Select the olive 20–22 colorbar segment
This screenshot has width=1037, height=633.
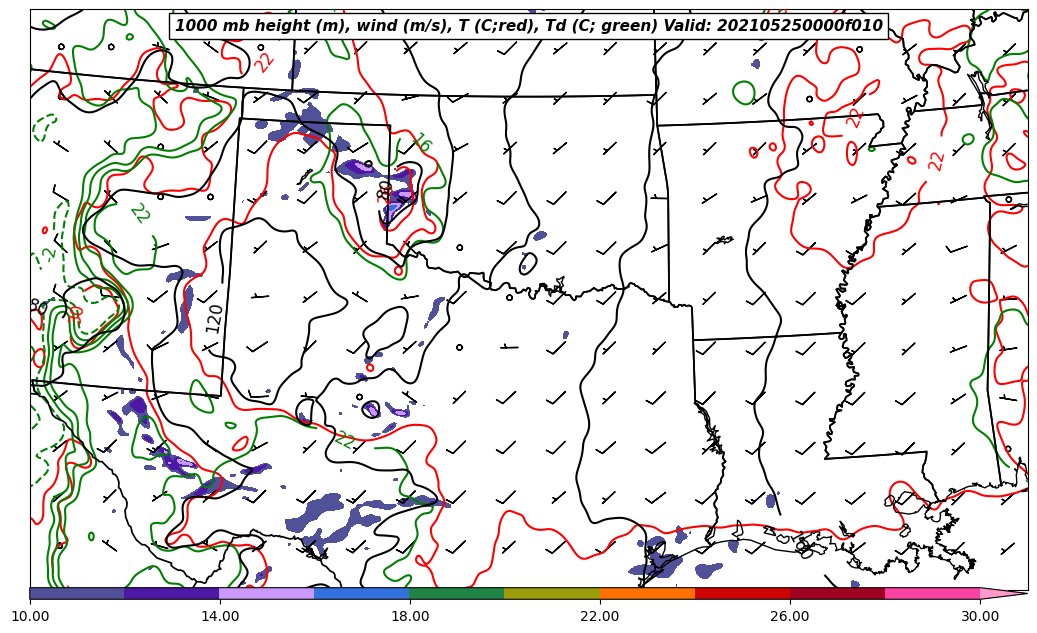(x=552, y=593)
